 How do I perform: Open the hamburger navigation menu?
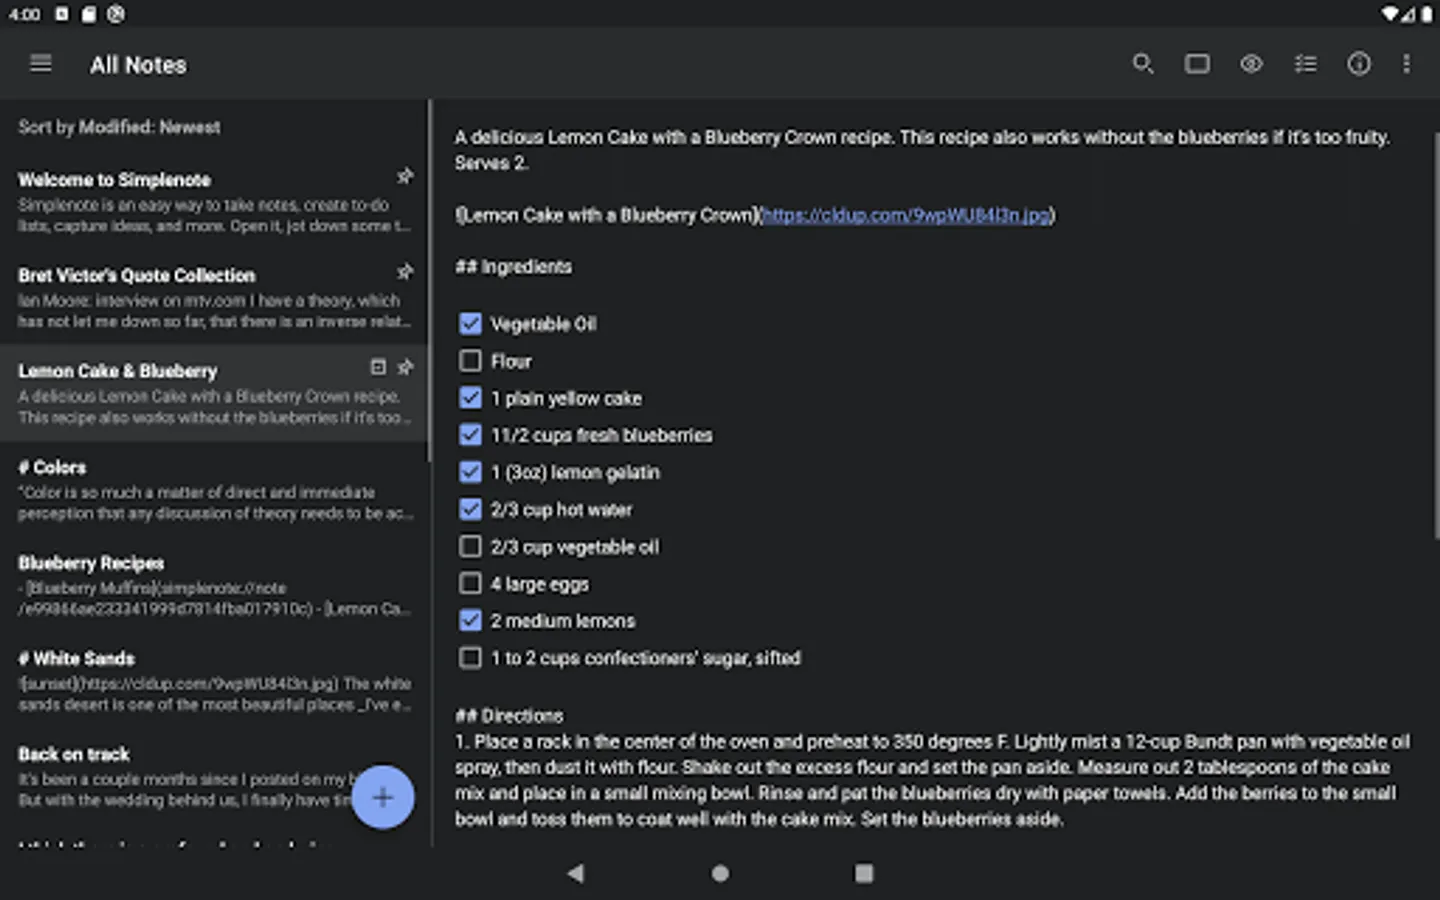click(41, 64)
